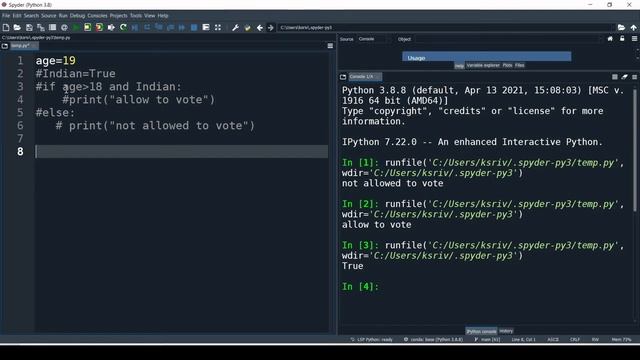Start debugging with Debug file icon
The height and width of the screenshot is (360, 640).
[x=135, y=27]
